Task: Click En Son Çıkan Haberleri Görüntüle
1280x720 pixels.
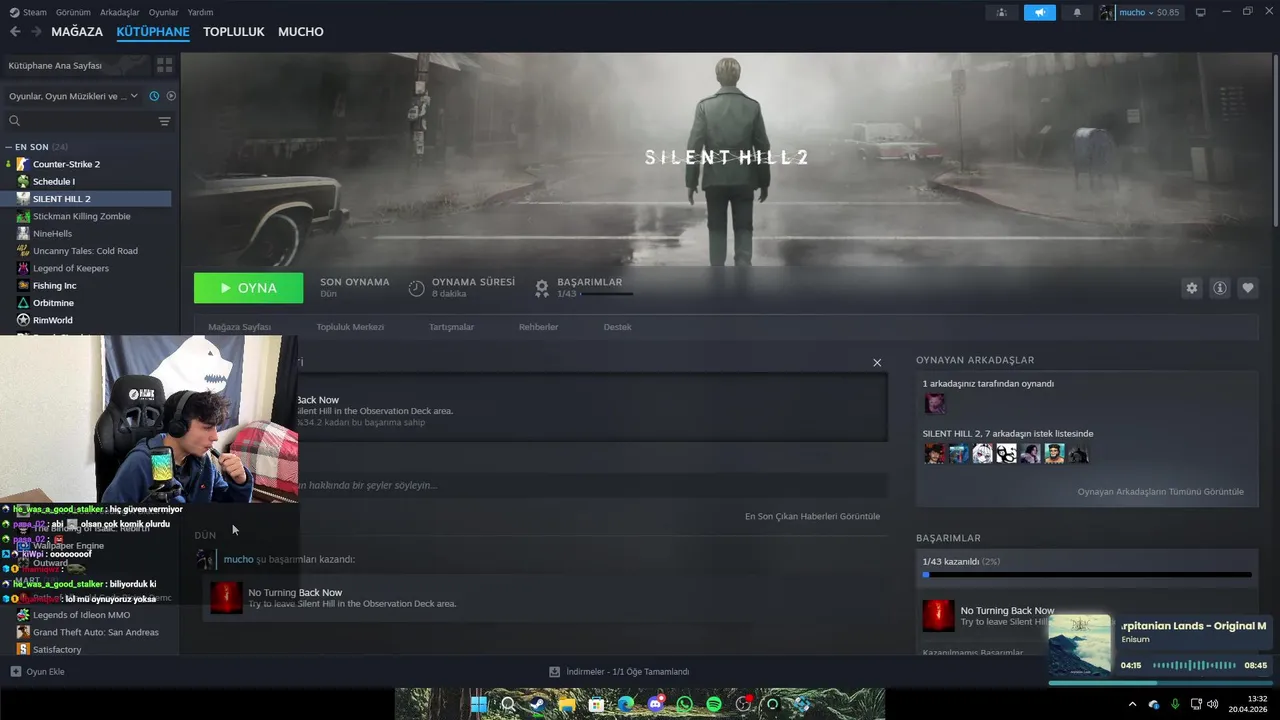Action: point(812,516)
